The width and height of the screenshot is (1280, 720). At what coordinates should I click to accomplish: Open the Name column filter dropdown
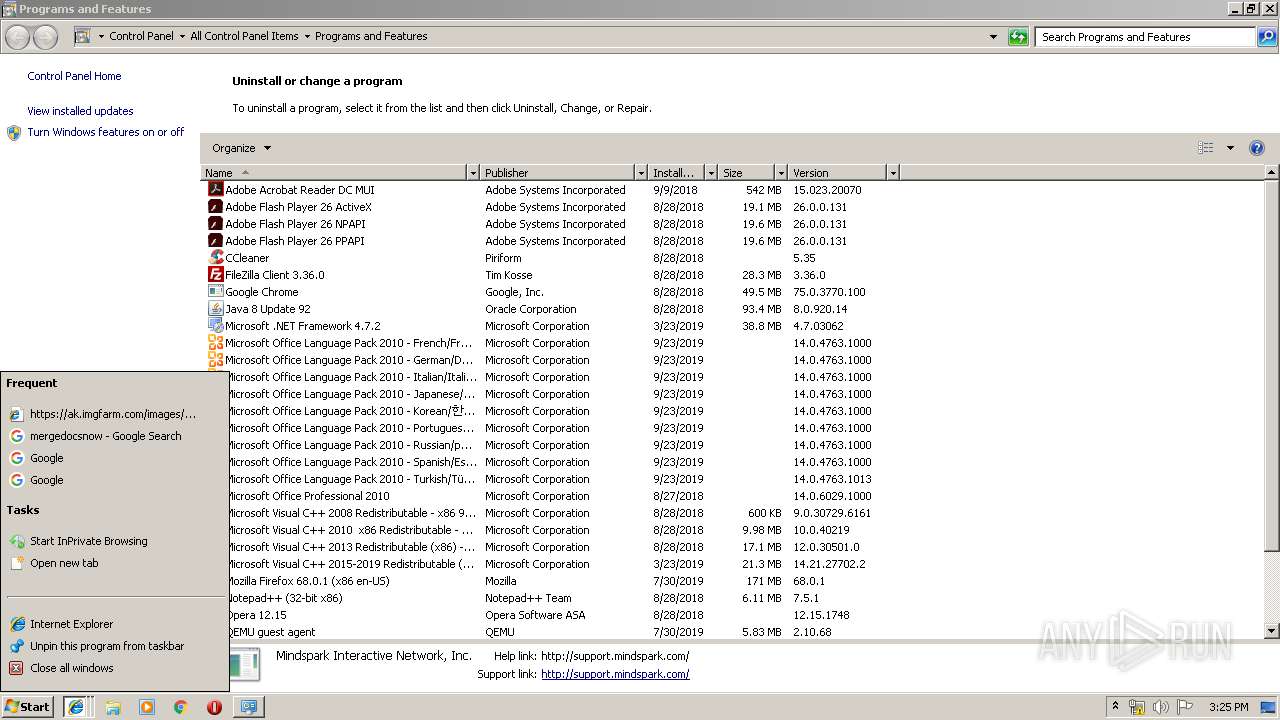473,173
